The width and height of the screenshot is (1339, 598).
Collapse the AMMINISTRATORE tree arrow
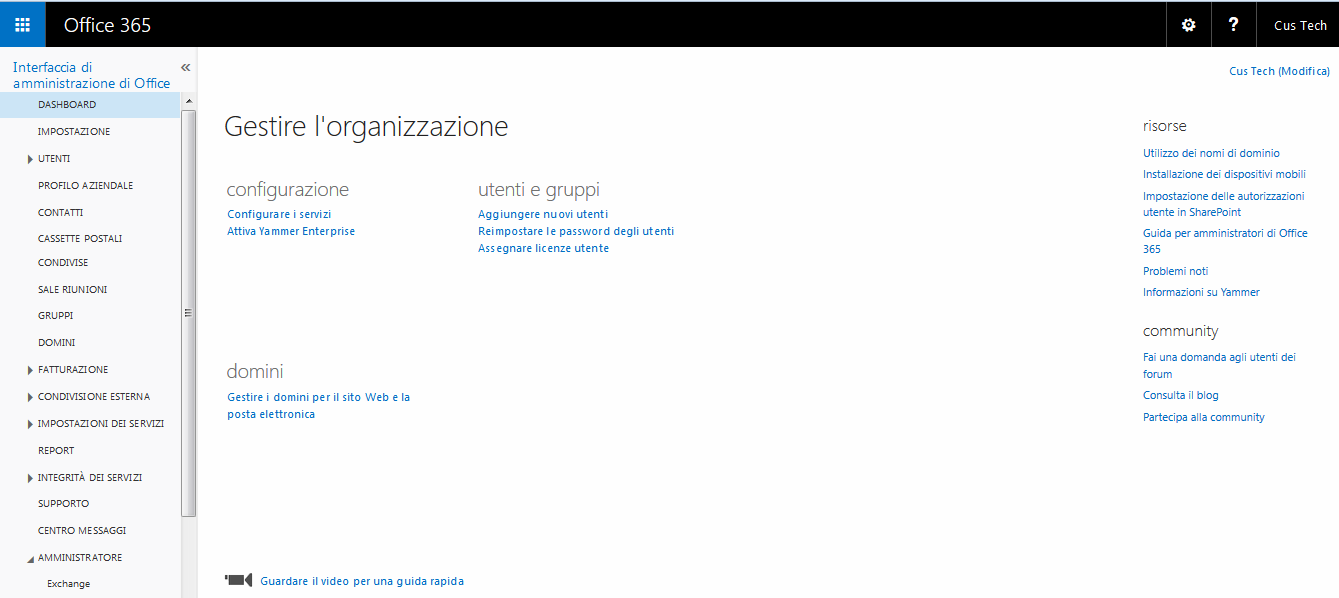[30, 558]
